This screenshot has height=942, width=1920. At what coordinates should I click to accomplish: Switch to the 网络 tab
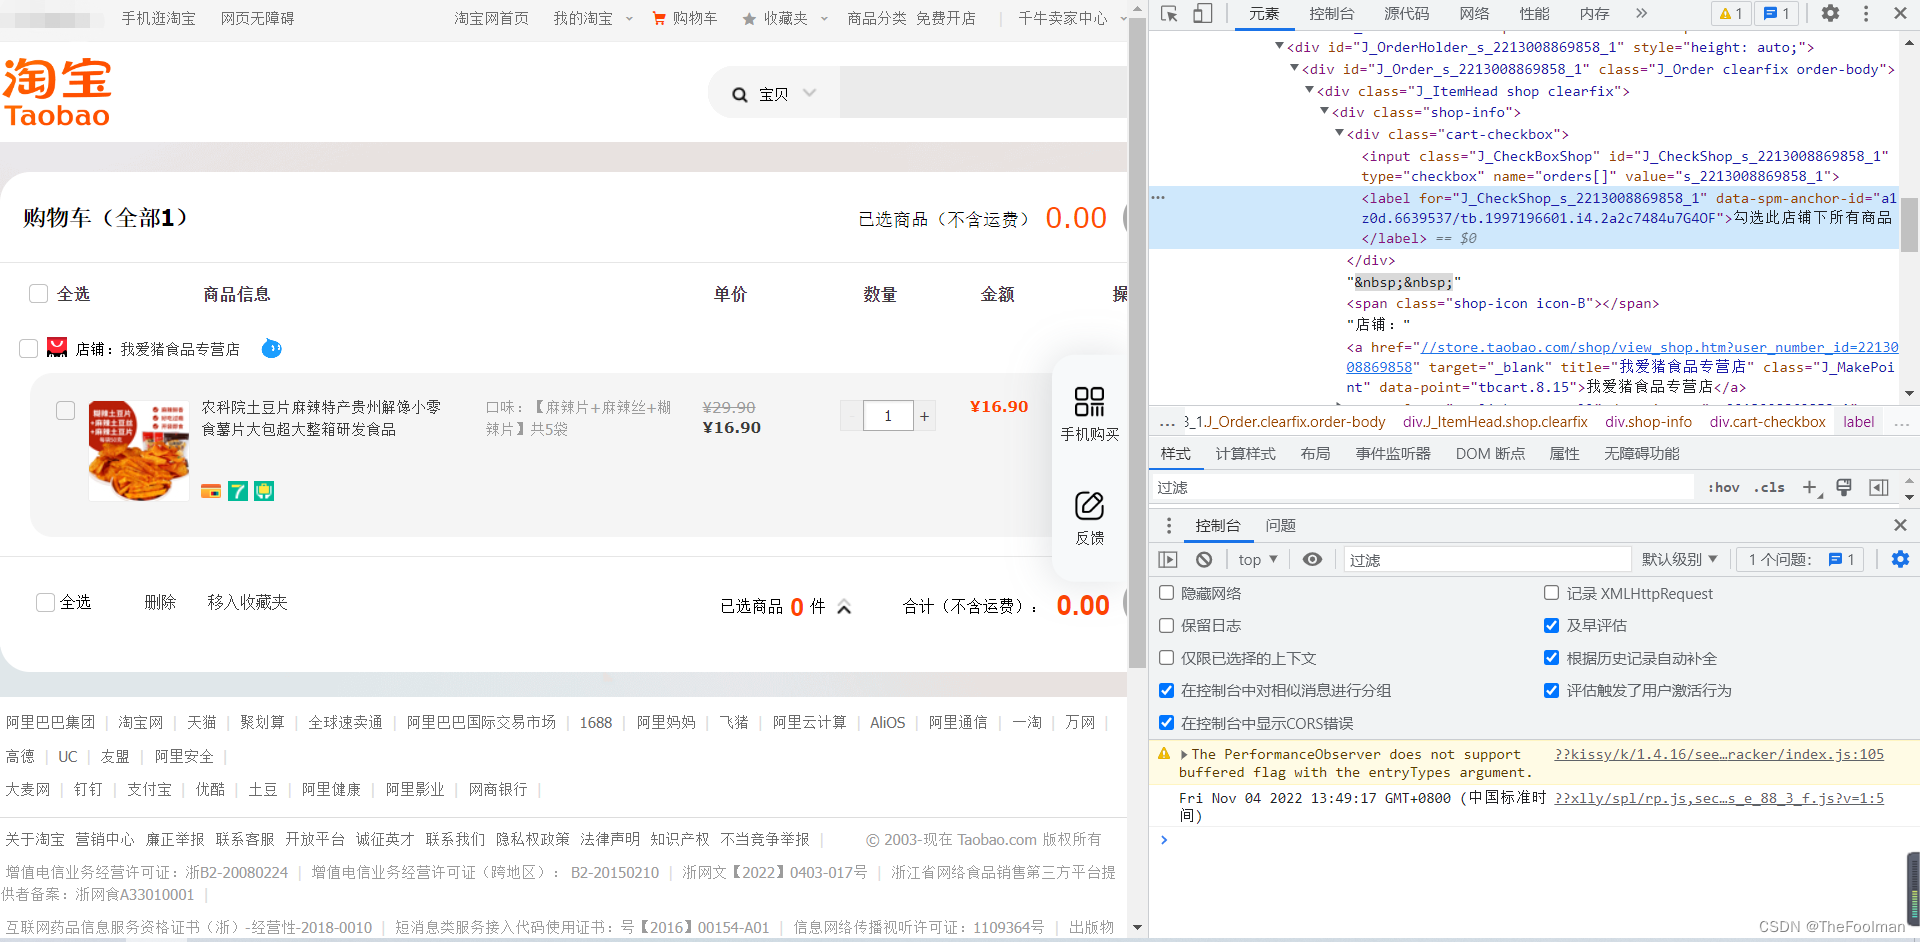[1474, 14]
